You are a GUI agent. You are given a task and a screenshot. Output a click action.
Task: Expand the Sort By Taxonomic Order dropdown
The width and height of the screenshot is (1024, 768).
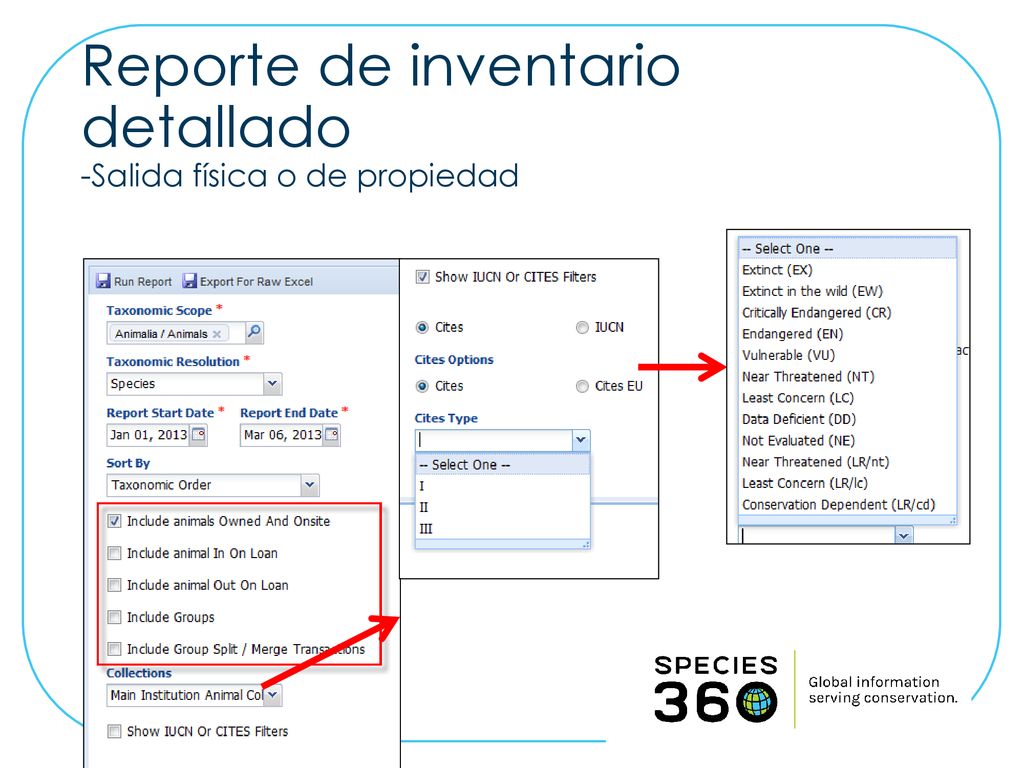click(x=310, y=485)
